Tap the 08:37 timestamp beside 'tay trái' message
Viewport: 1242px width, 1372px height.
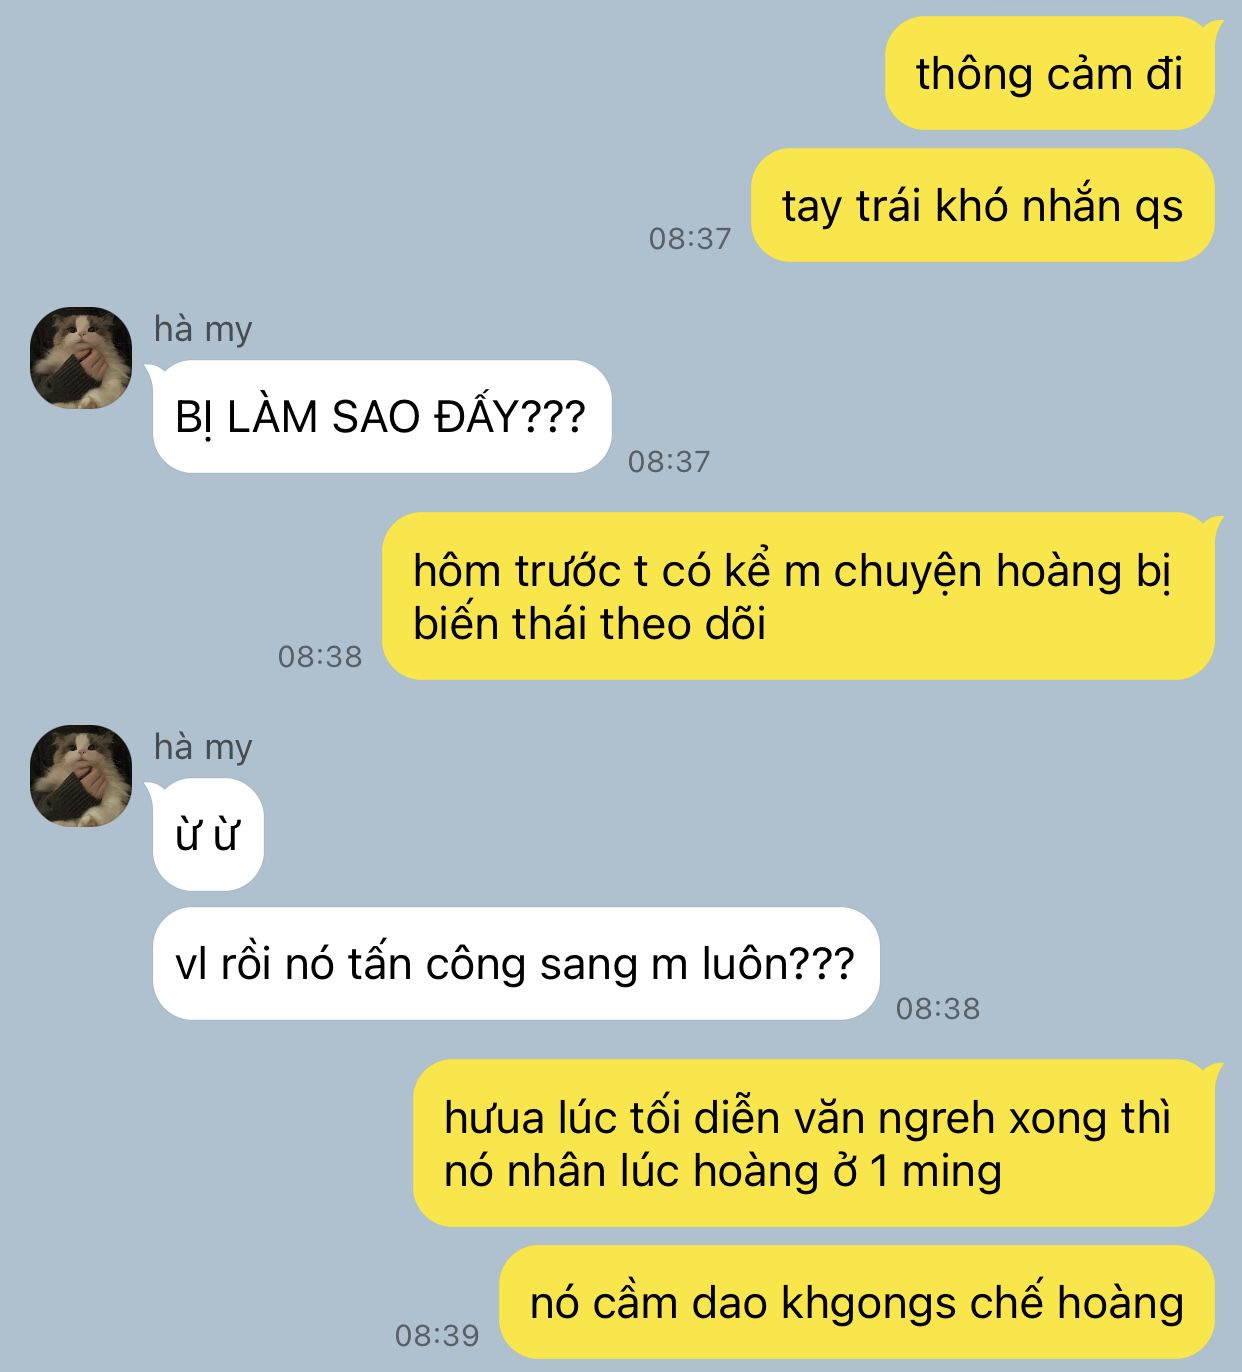(x=690, y=238)
